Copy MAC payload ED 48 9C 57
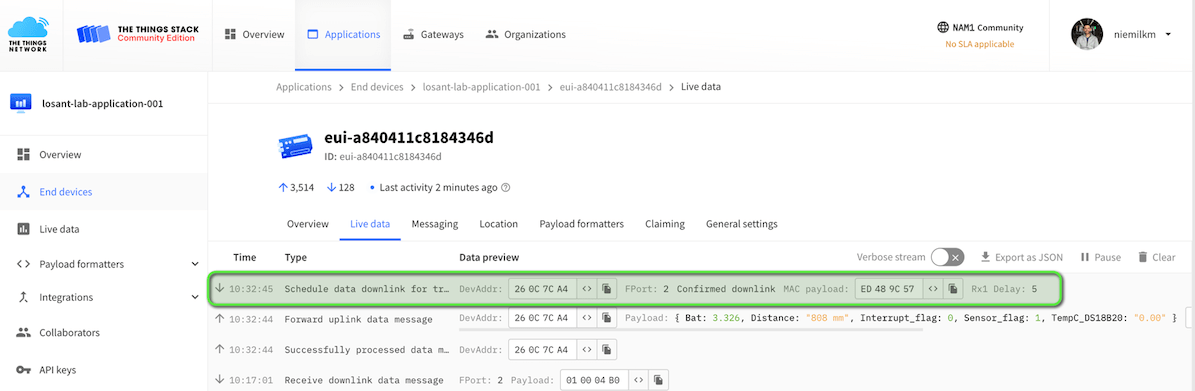This screenshot has width=1195, height=391. [954, 289]
